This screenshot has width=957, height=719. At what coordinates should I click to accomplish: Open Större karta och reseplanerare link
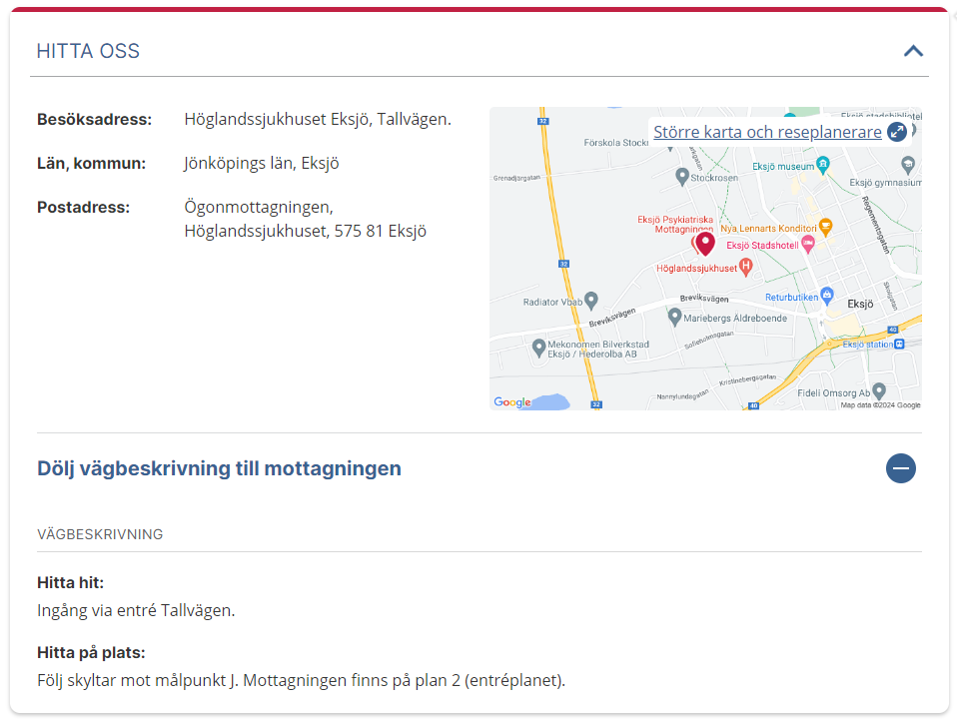(x=767, y=132)
